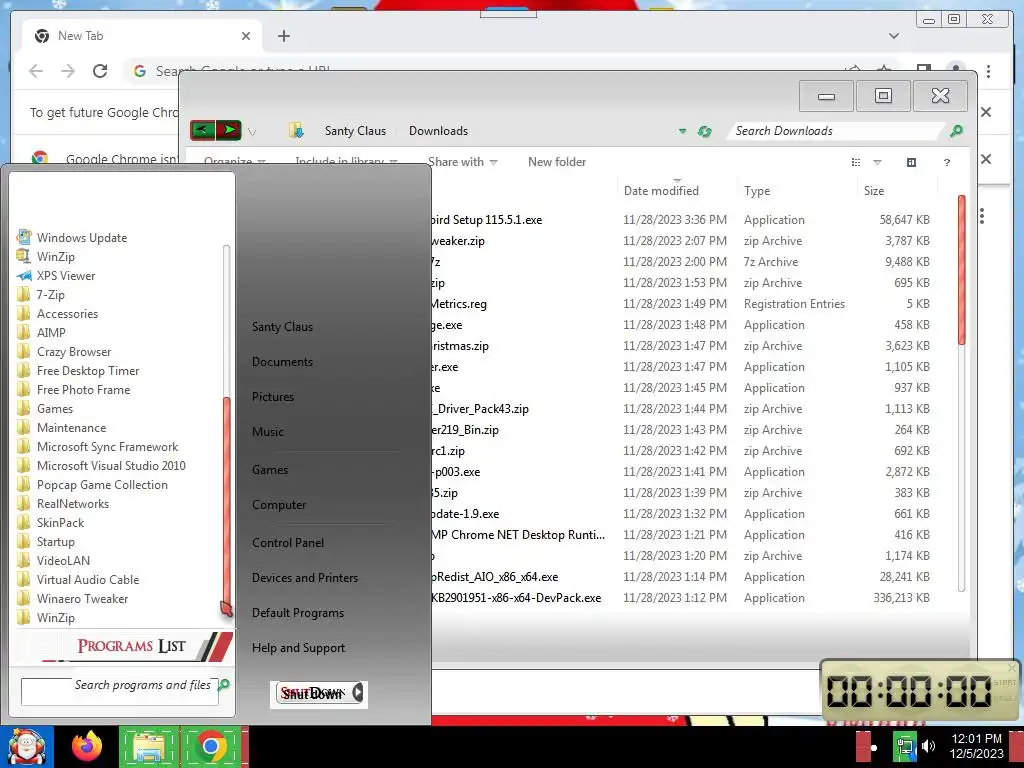Open Free Photo Frame folder
The width and height of the screenshot is (1024, 768).
pos(73,389)
